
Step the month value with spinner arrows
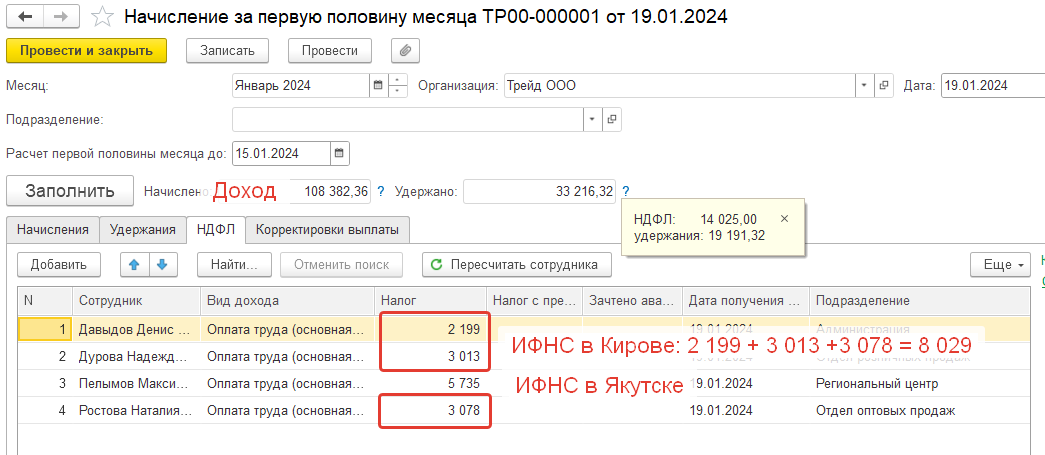pos(397,85)
